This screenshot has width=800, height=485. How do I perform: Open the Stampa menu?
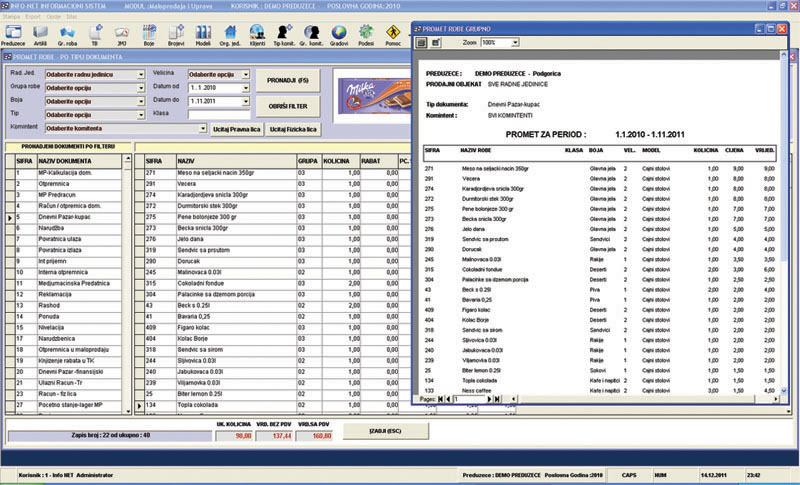pyautogui.click(x=11, y=17)
